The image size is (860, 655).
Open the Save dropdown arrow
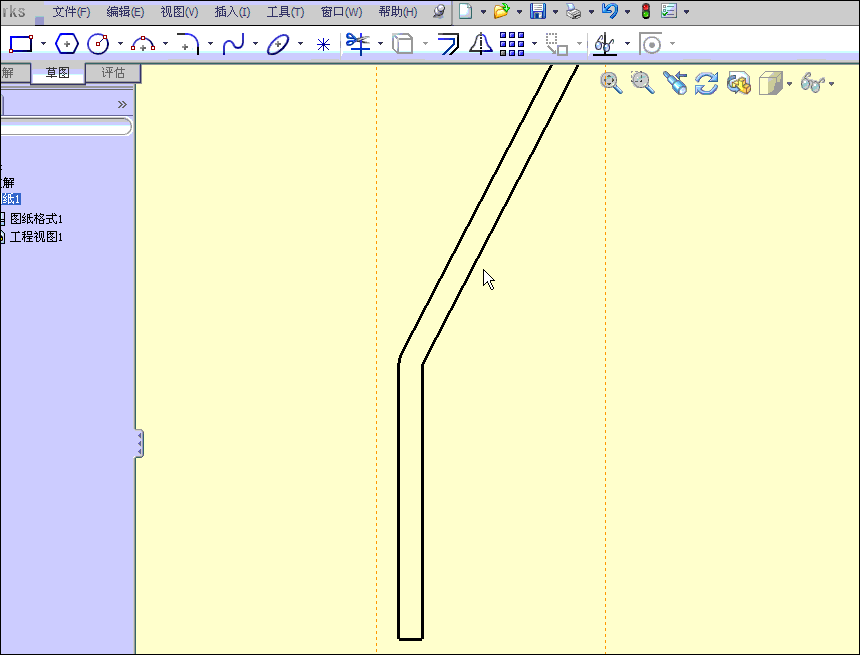[555, 12]
